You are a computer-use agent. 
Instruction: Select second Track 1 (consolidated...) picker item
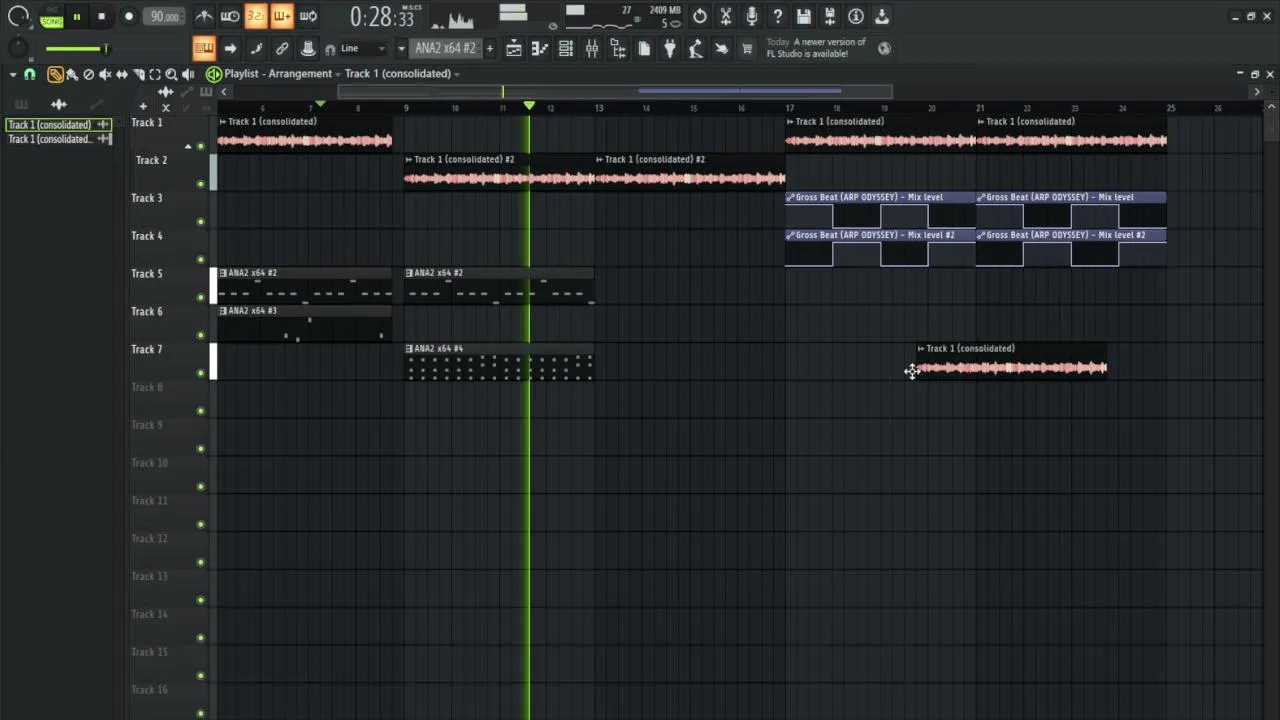pos(59,139)
